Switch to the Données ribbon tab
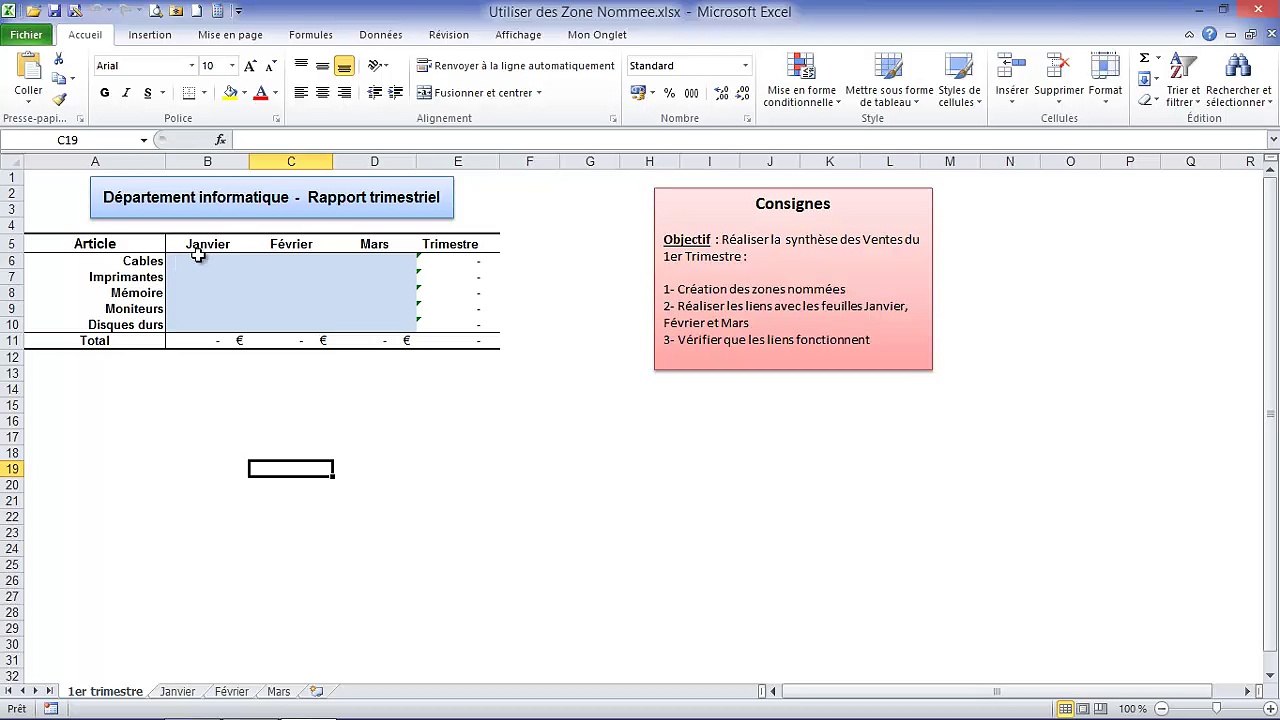This screenshot has width=1280, height=720. pos(381,35)
